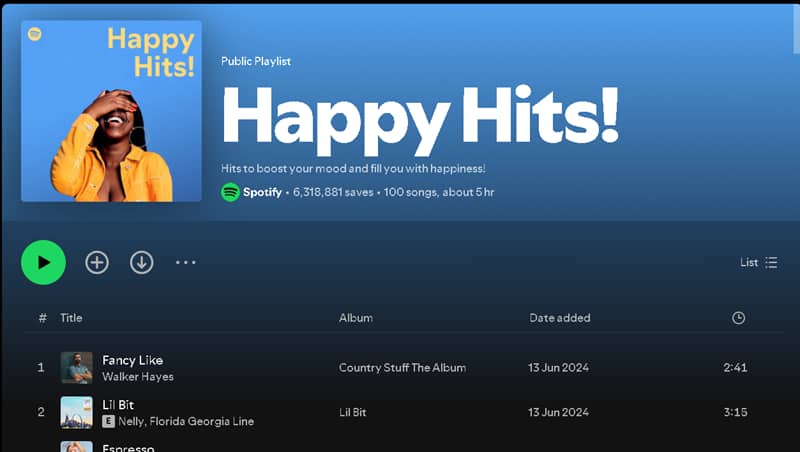Sort playlist by Title column

71,318
